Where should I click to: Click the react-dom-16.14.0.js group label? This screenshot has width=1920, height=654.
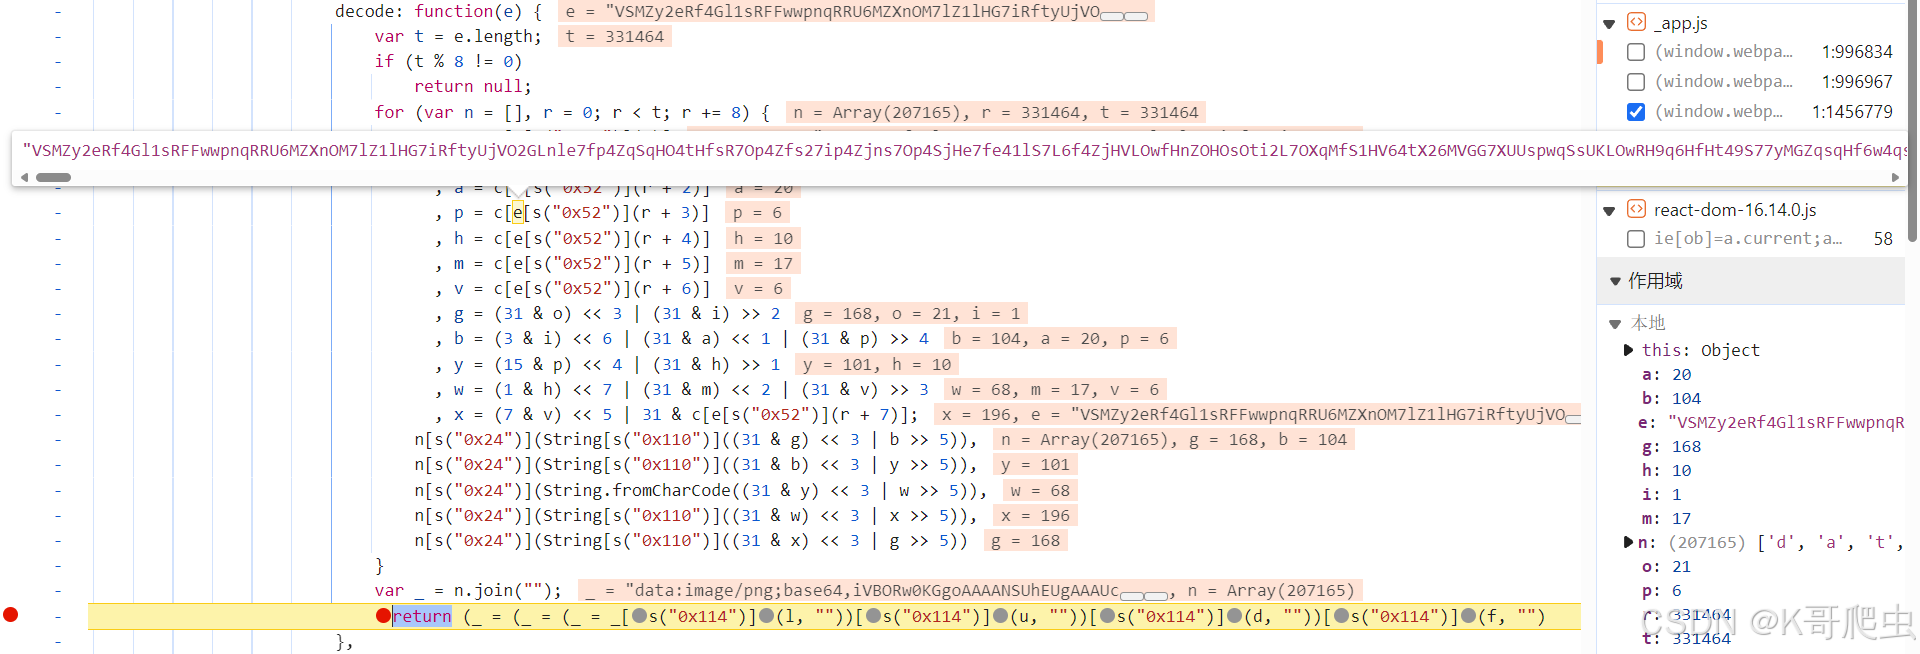(1735, 210)
